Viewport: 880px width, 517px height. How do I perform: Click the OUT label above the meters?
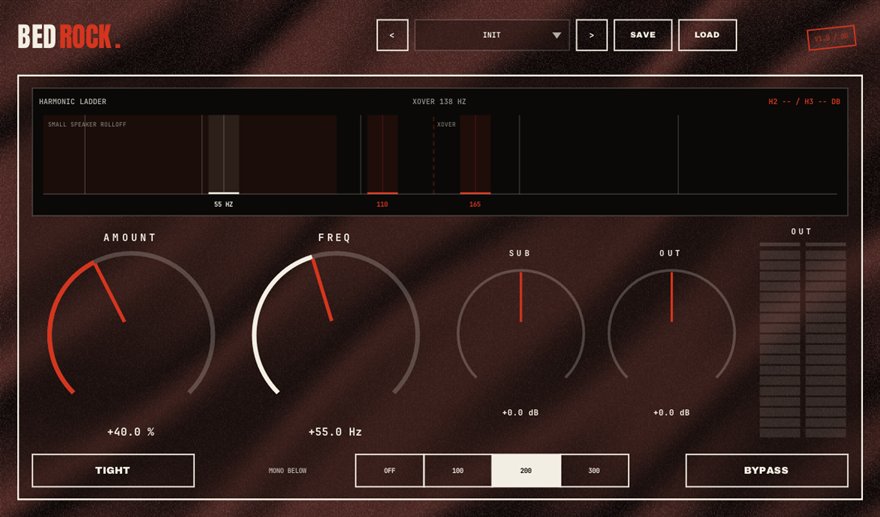pyautogui.click(x=801, y=231)
